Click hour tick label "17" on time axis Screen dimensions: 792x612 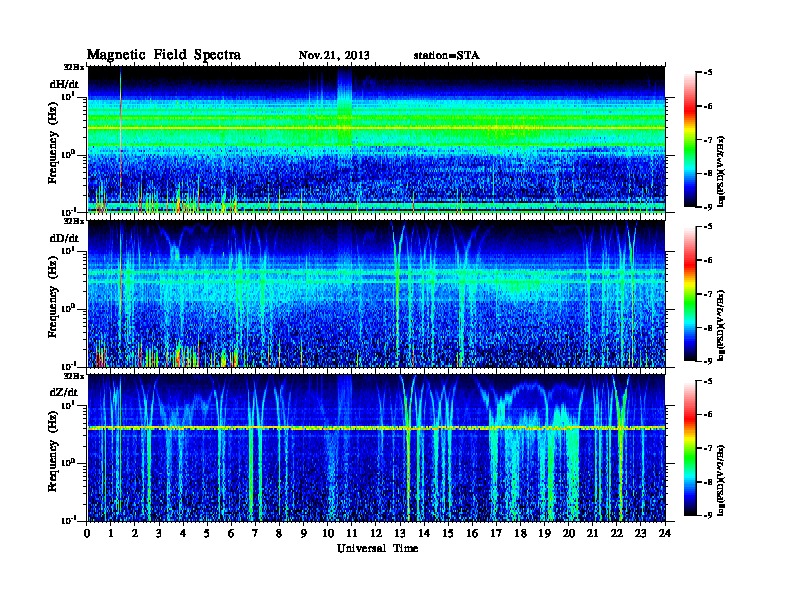496,534
